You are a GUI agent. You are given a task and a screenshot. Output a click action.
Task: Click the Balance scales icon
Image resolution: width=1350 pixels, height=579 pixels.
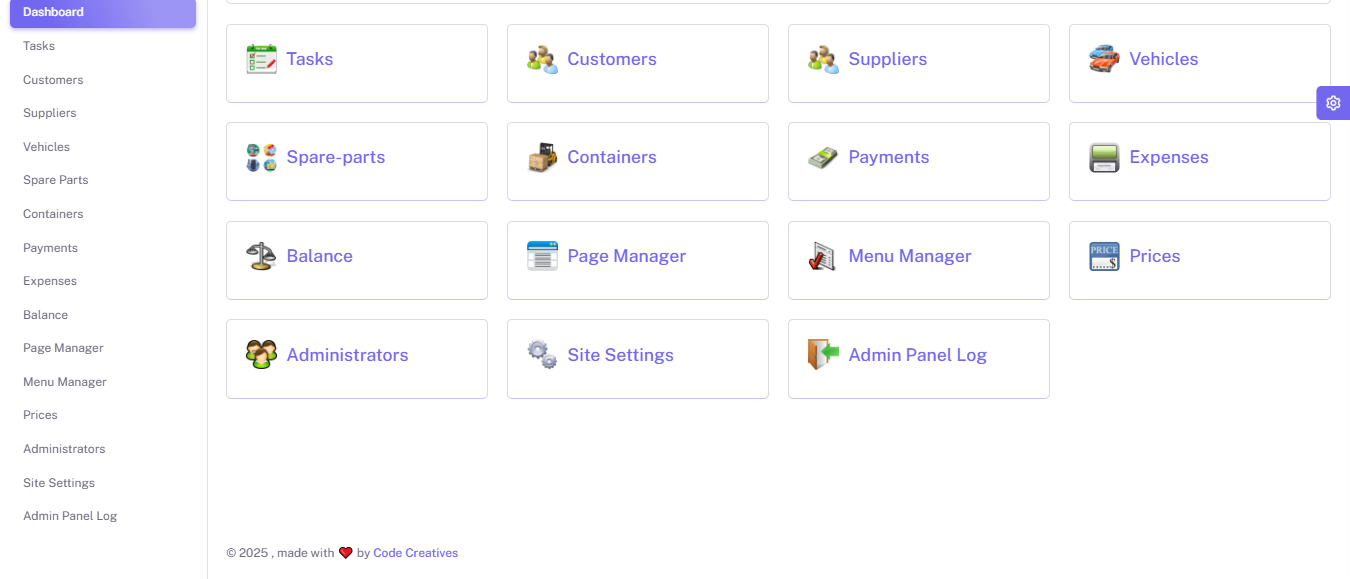[261, 256]
